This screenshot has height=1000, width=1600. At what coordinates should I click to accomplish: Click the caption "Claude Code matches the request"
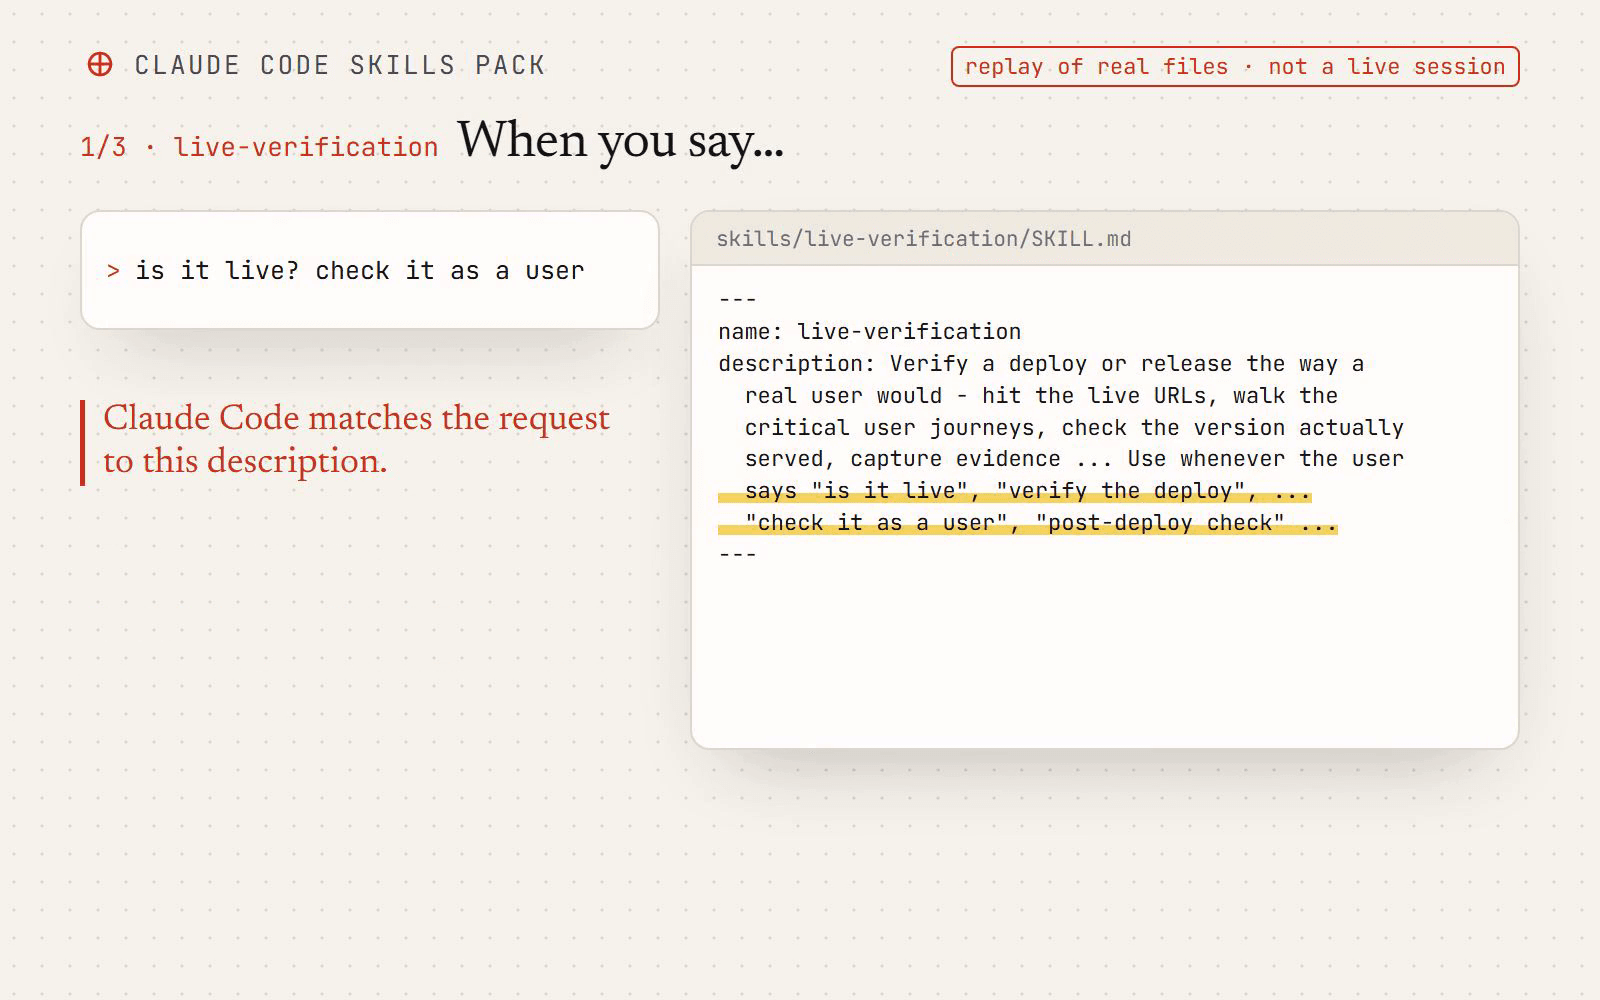click(x=356, y=418)
